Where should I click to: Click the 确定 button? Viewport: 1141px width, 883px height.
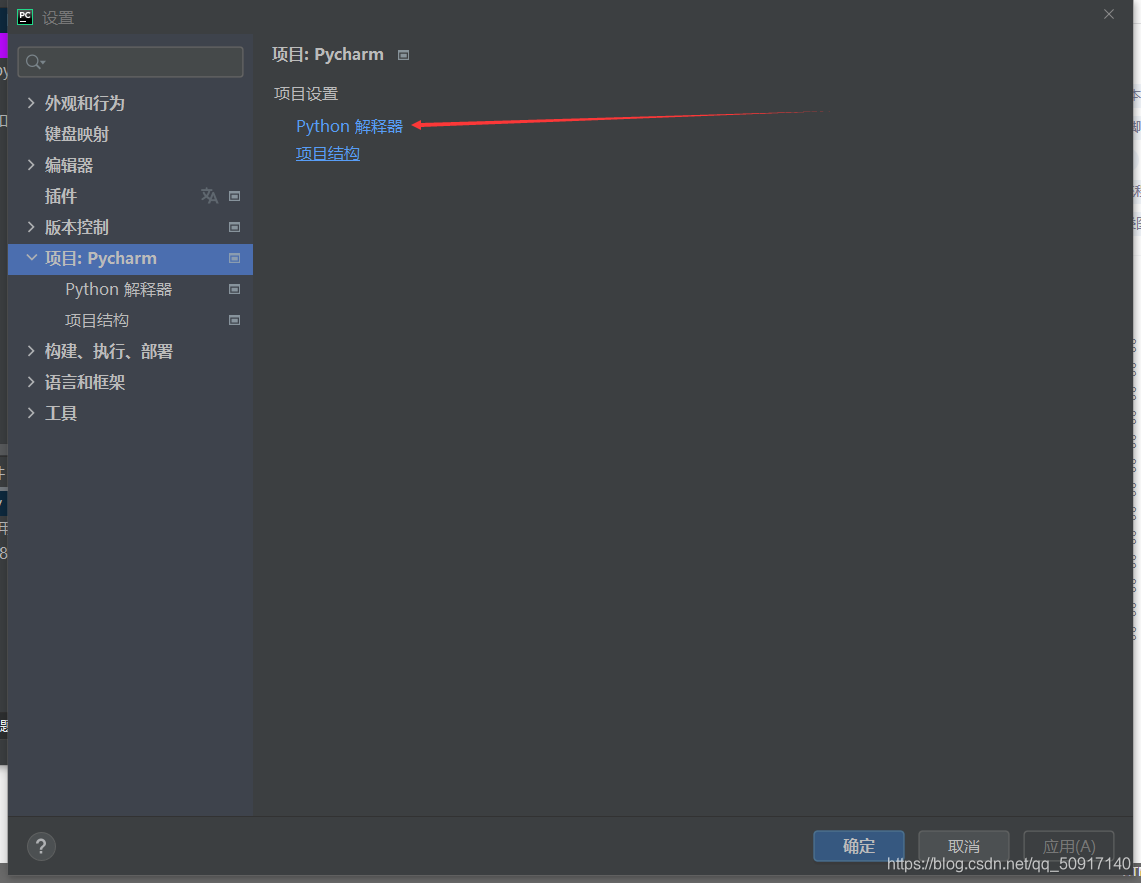(x=859, y=846)
